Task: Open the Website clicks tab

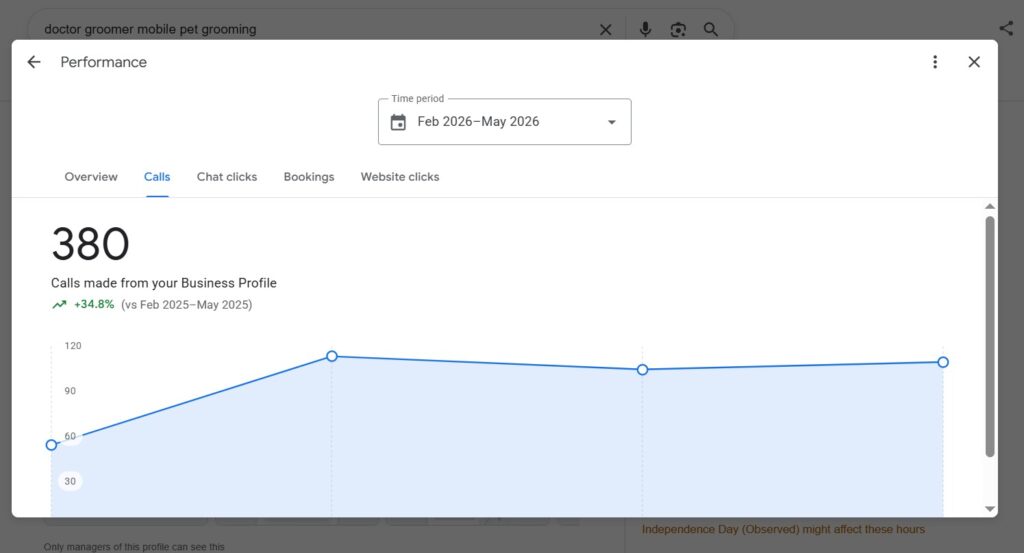Action: 400,177
